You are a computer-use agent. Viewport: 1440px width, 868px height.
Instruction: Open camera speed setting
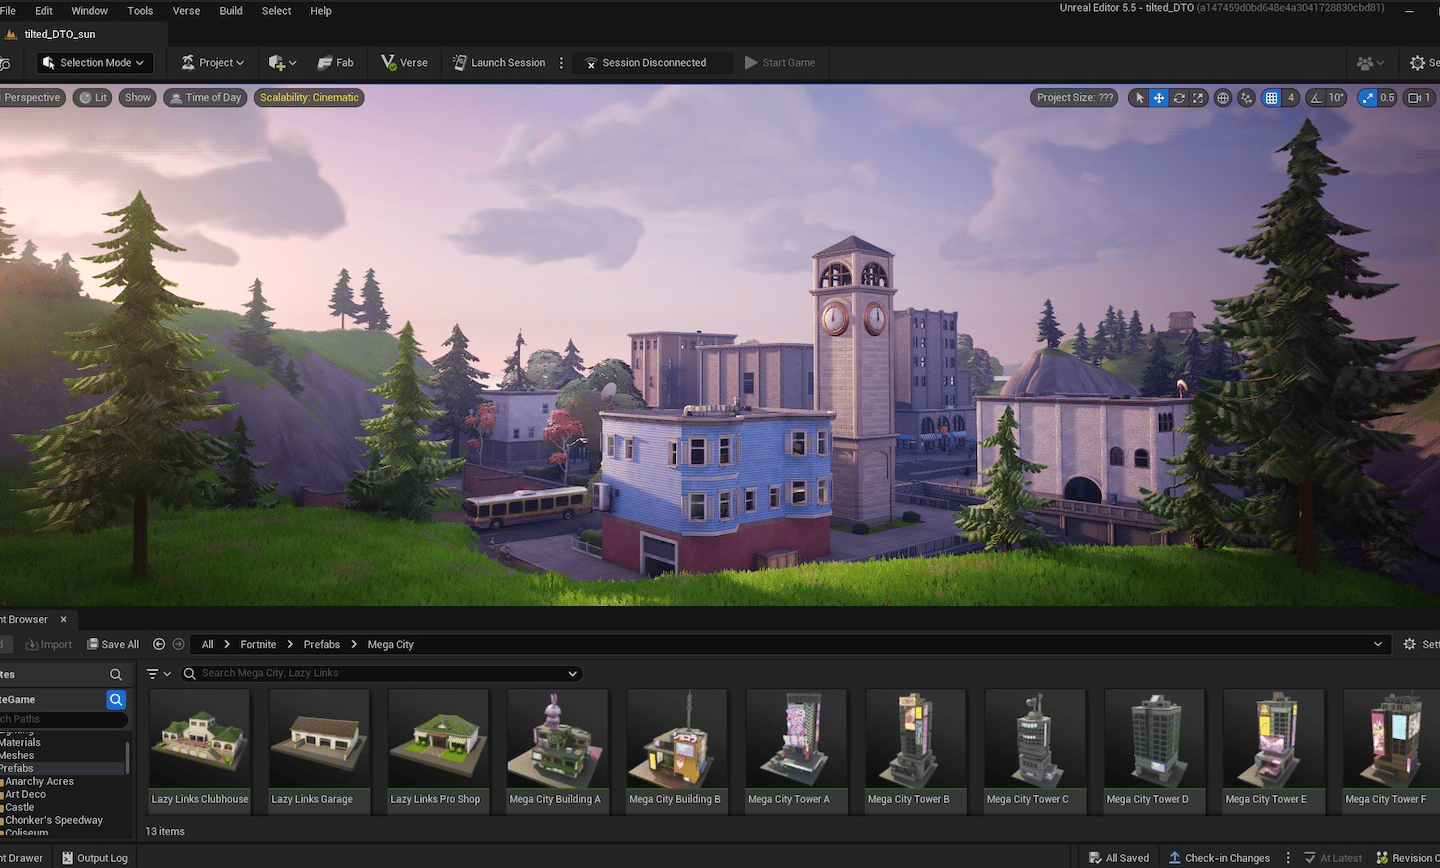(x=1419, y=98)
